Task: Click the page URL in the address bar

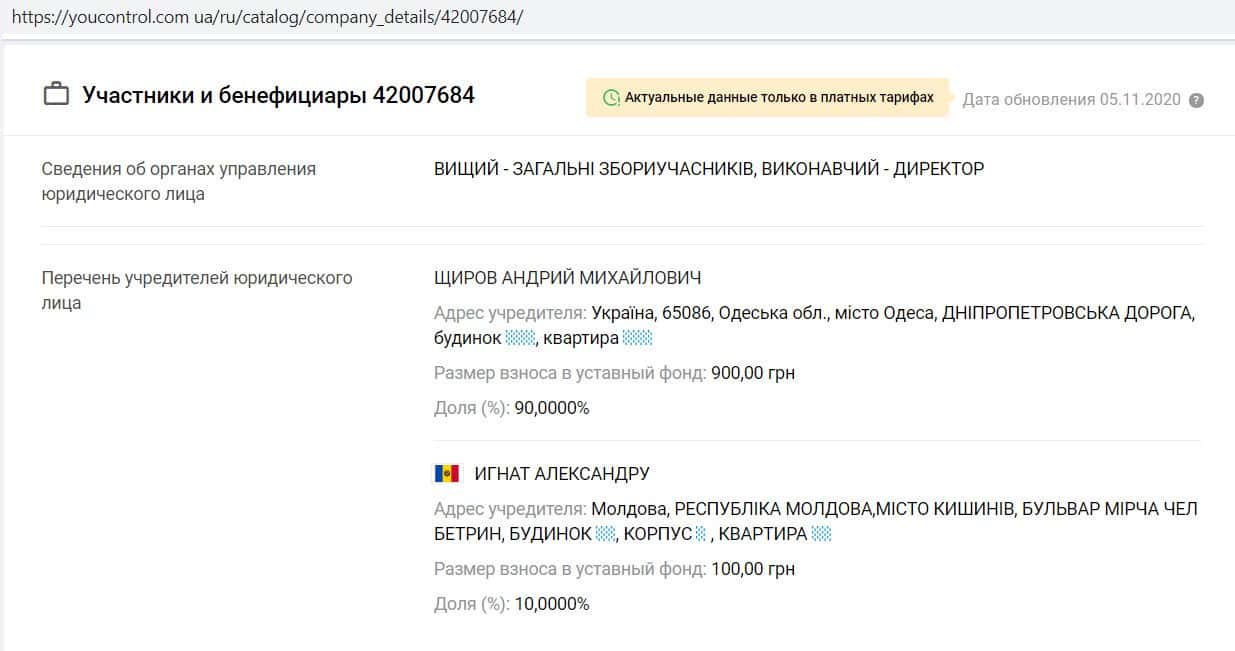Action: (x=267, y=18)
